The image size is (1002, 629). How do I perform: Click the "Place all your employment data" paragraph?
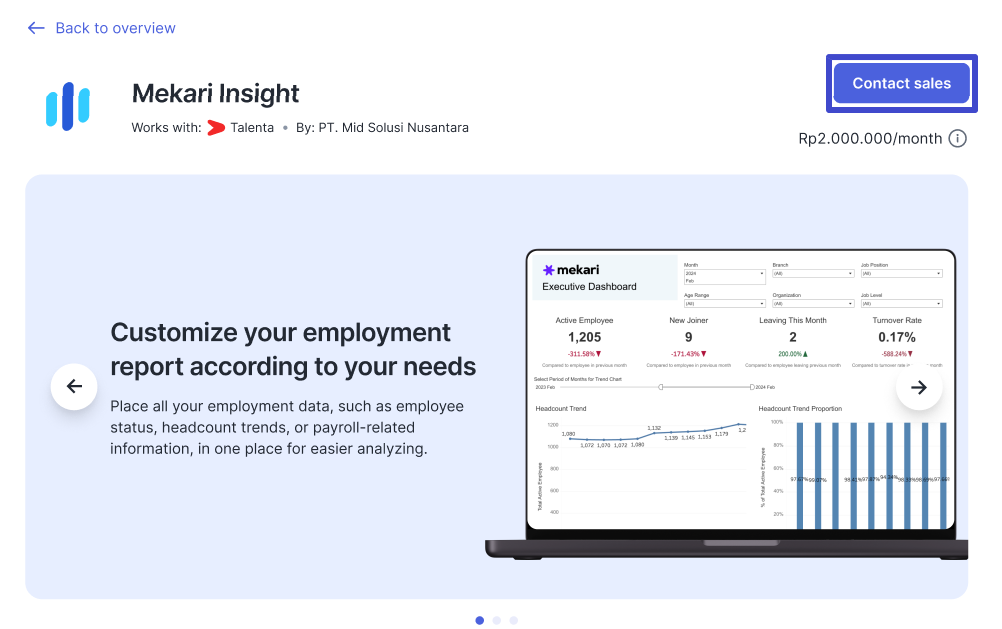point(287,427)
